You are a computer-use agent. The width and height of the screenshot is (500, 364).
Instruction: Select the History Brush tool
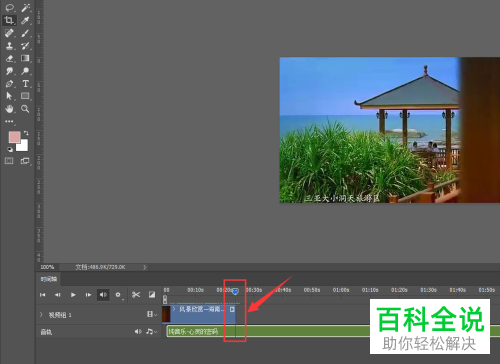pos(25,46)
